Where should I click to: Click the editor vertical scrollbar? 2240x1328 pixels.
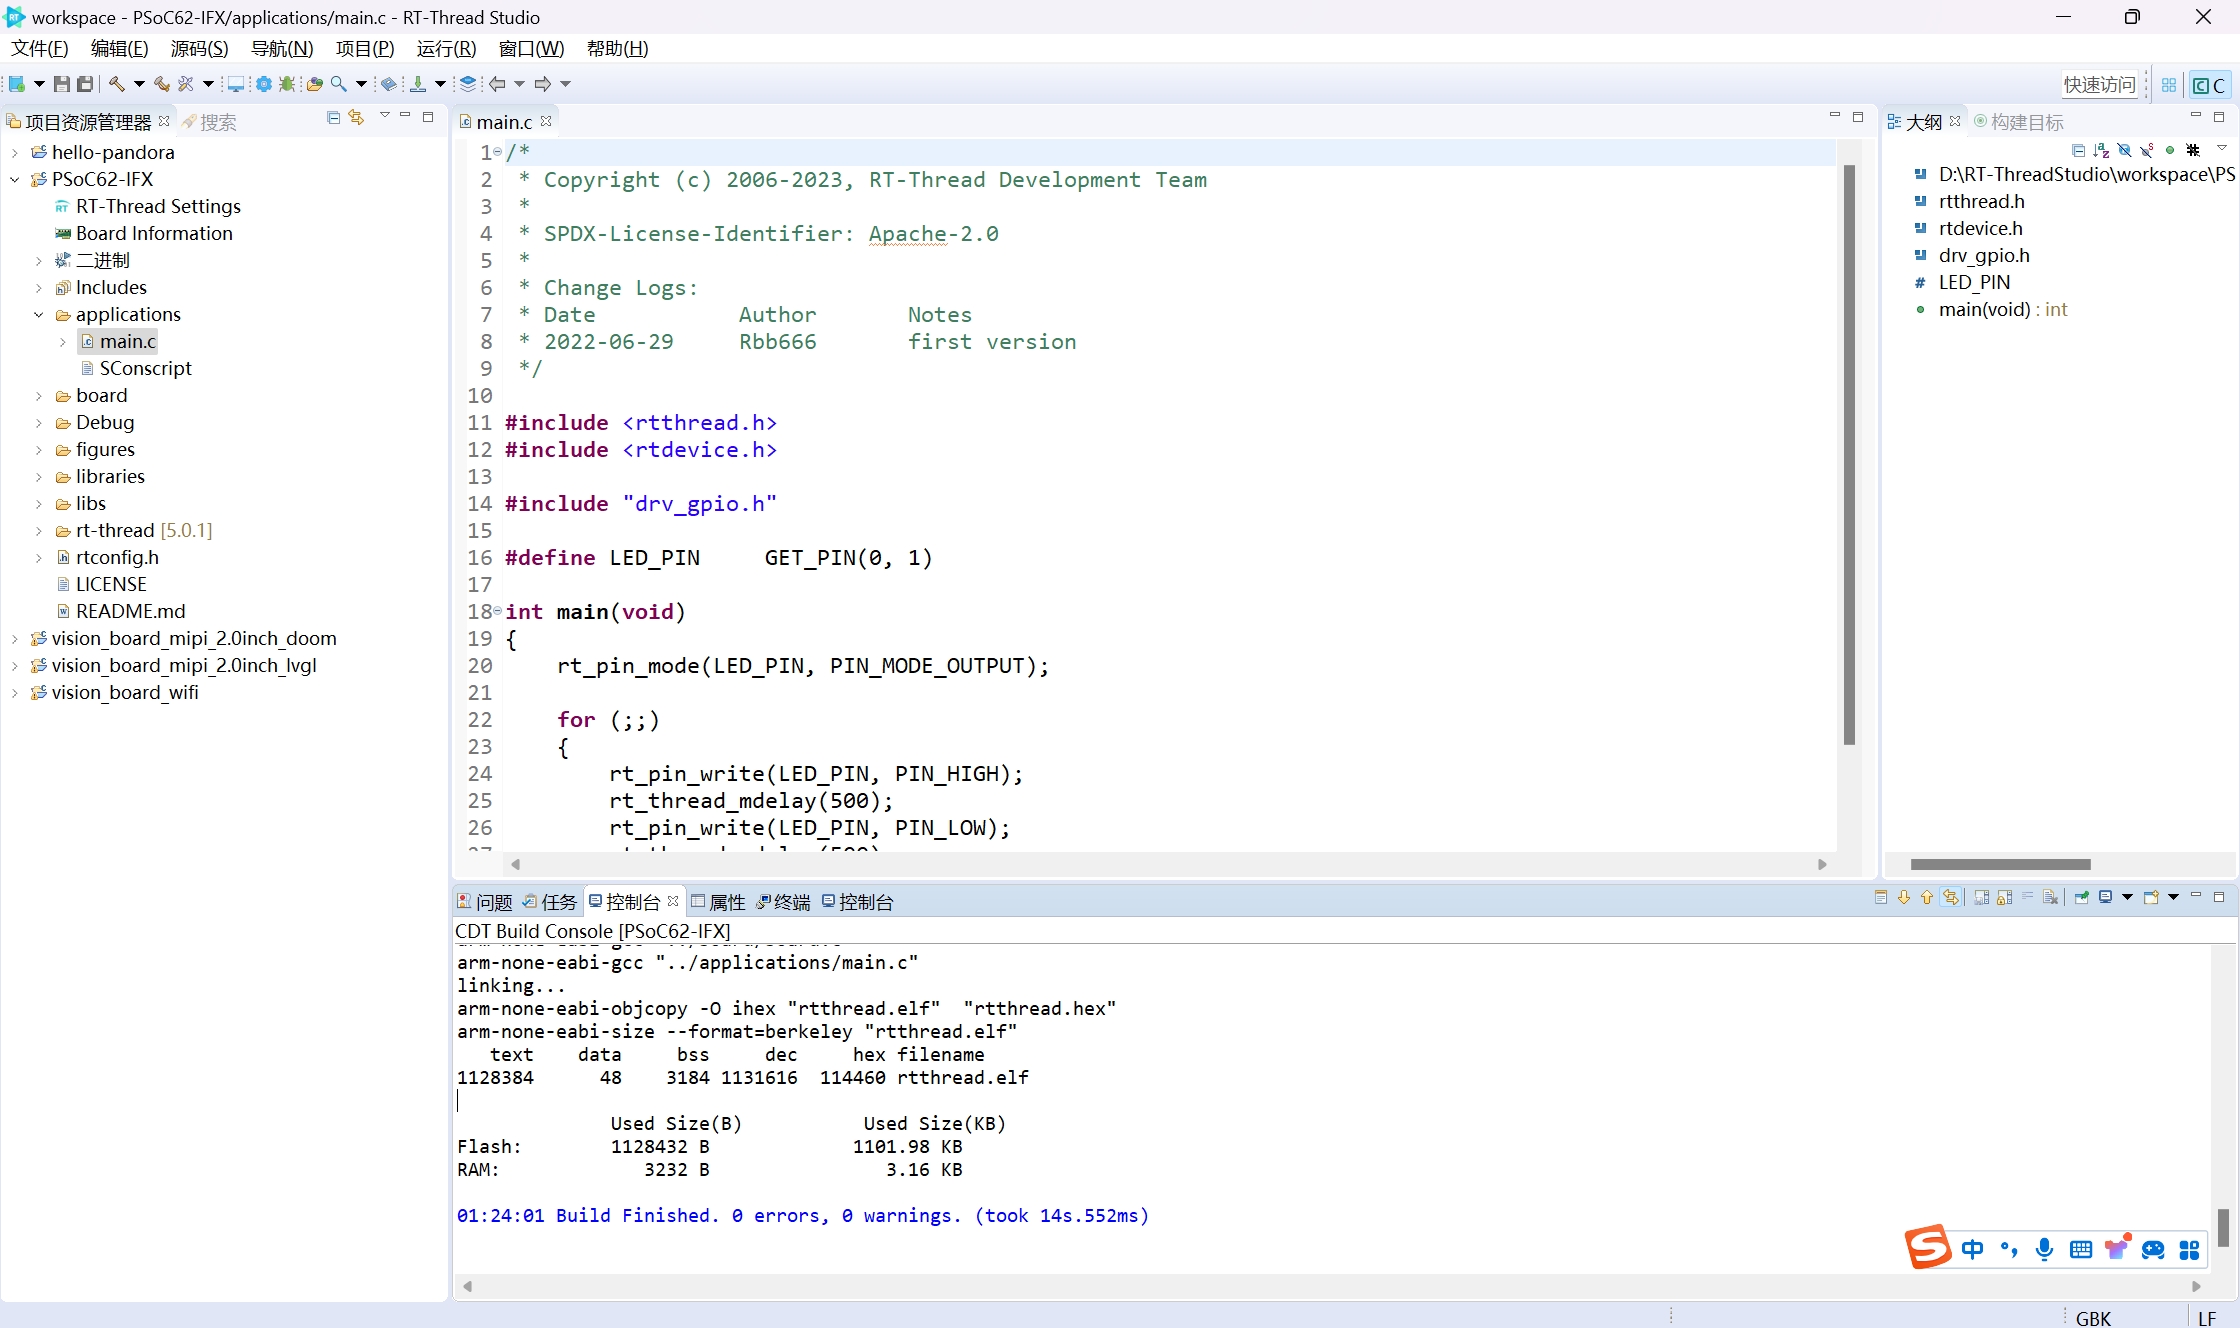click(x=1849, y=455)
